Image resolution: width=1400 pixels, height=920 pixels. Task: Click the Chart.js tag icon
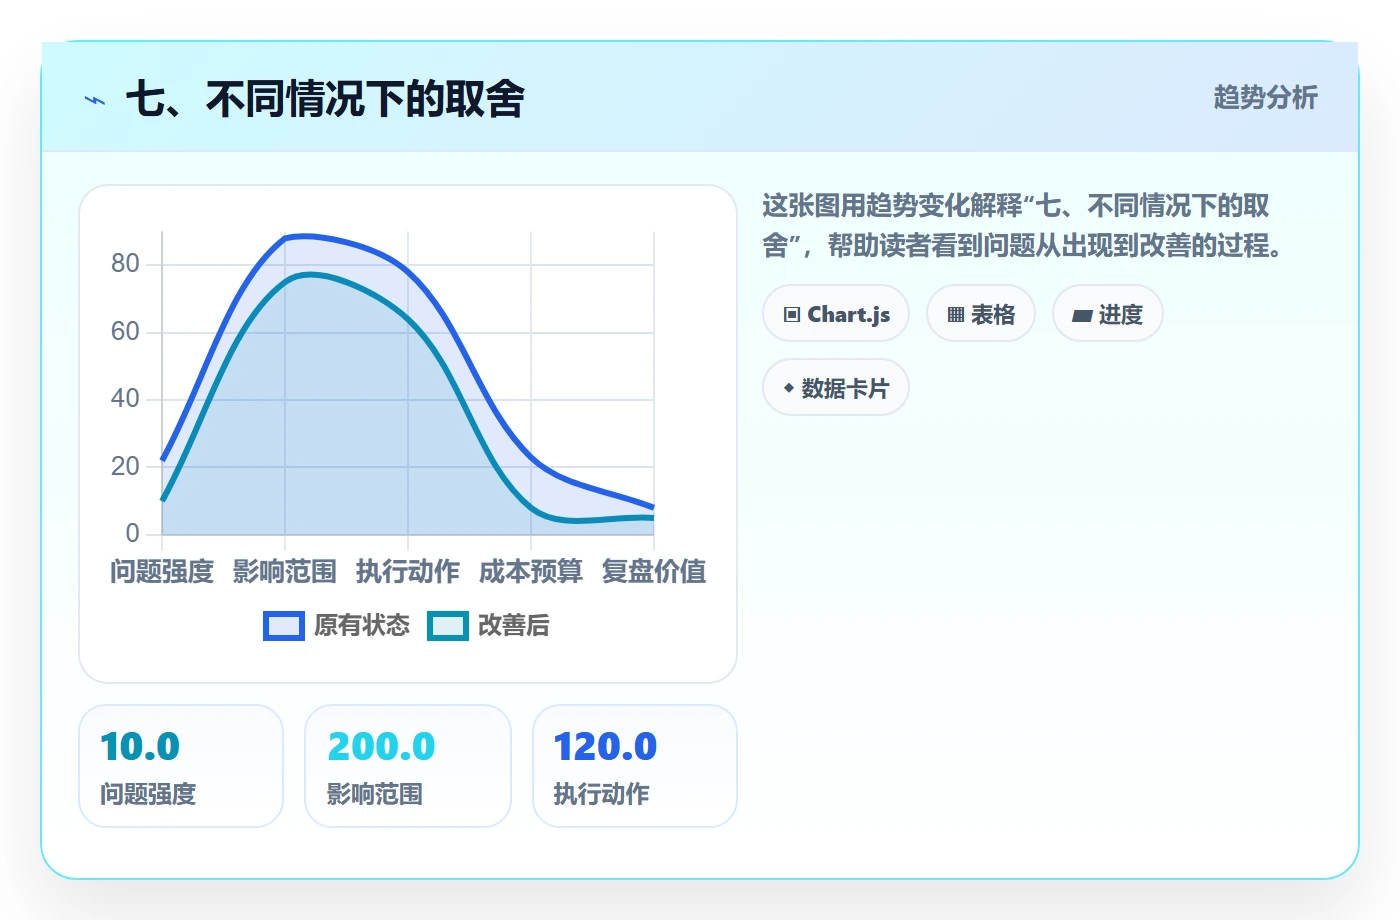792,315
